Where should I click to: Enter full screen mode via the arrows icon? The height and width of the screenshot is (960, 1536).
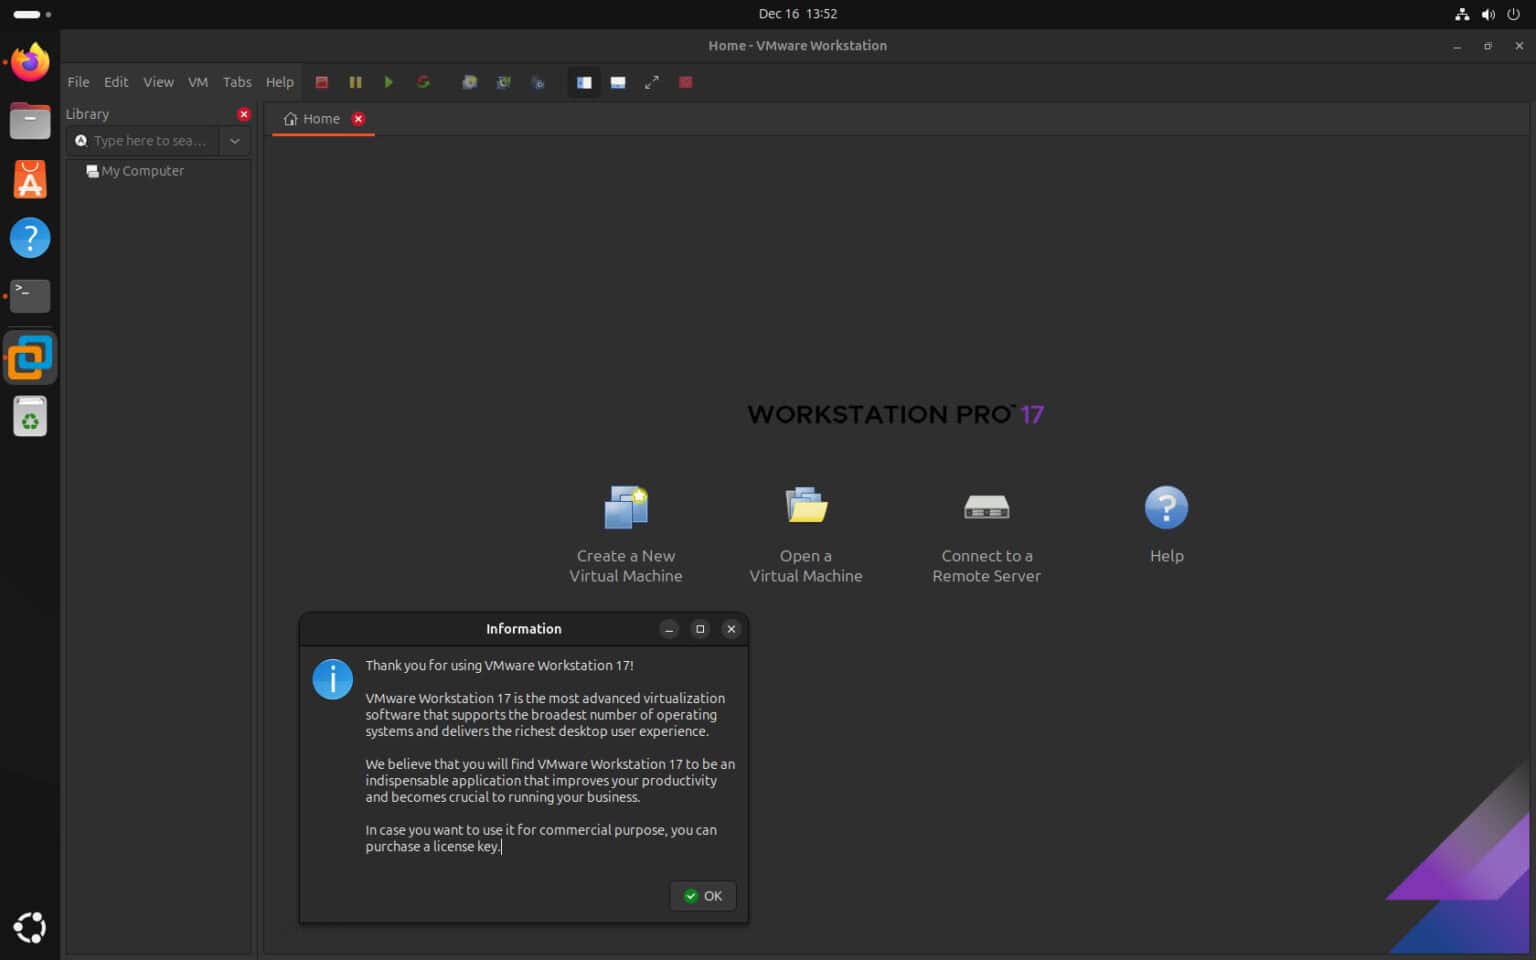pos(652,82)
